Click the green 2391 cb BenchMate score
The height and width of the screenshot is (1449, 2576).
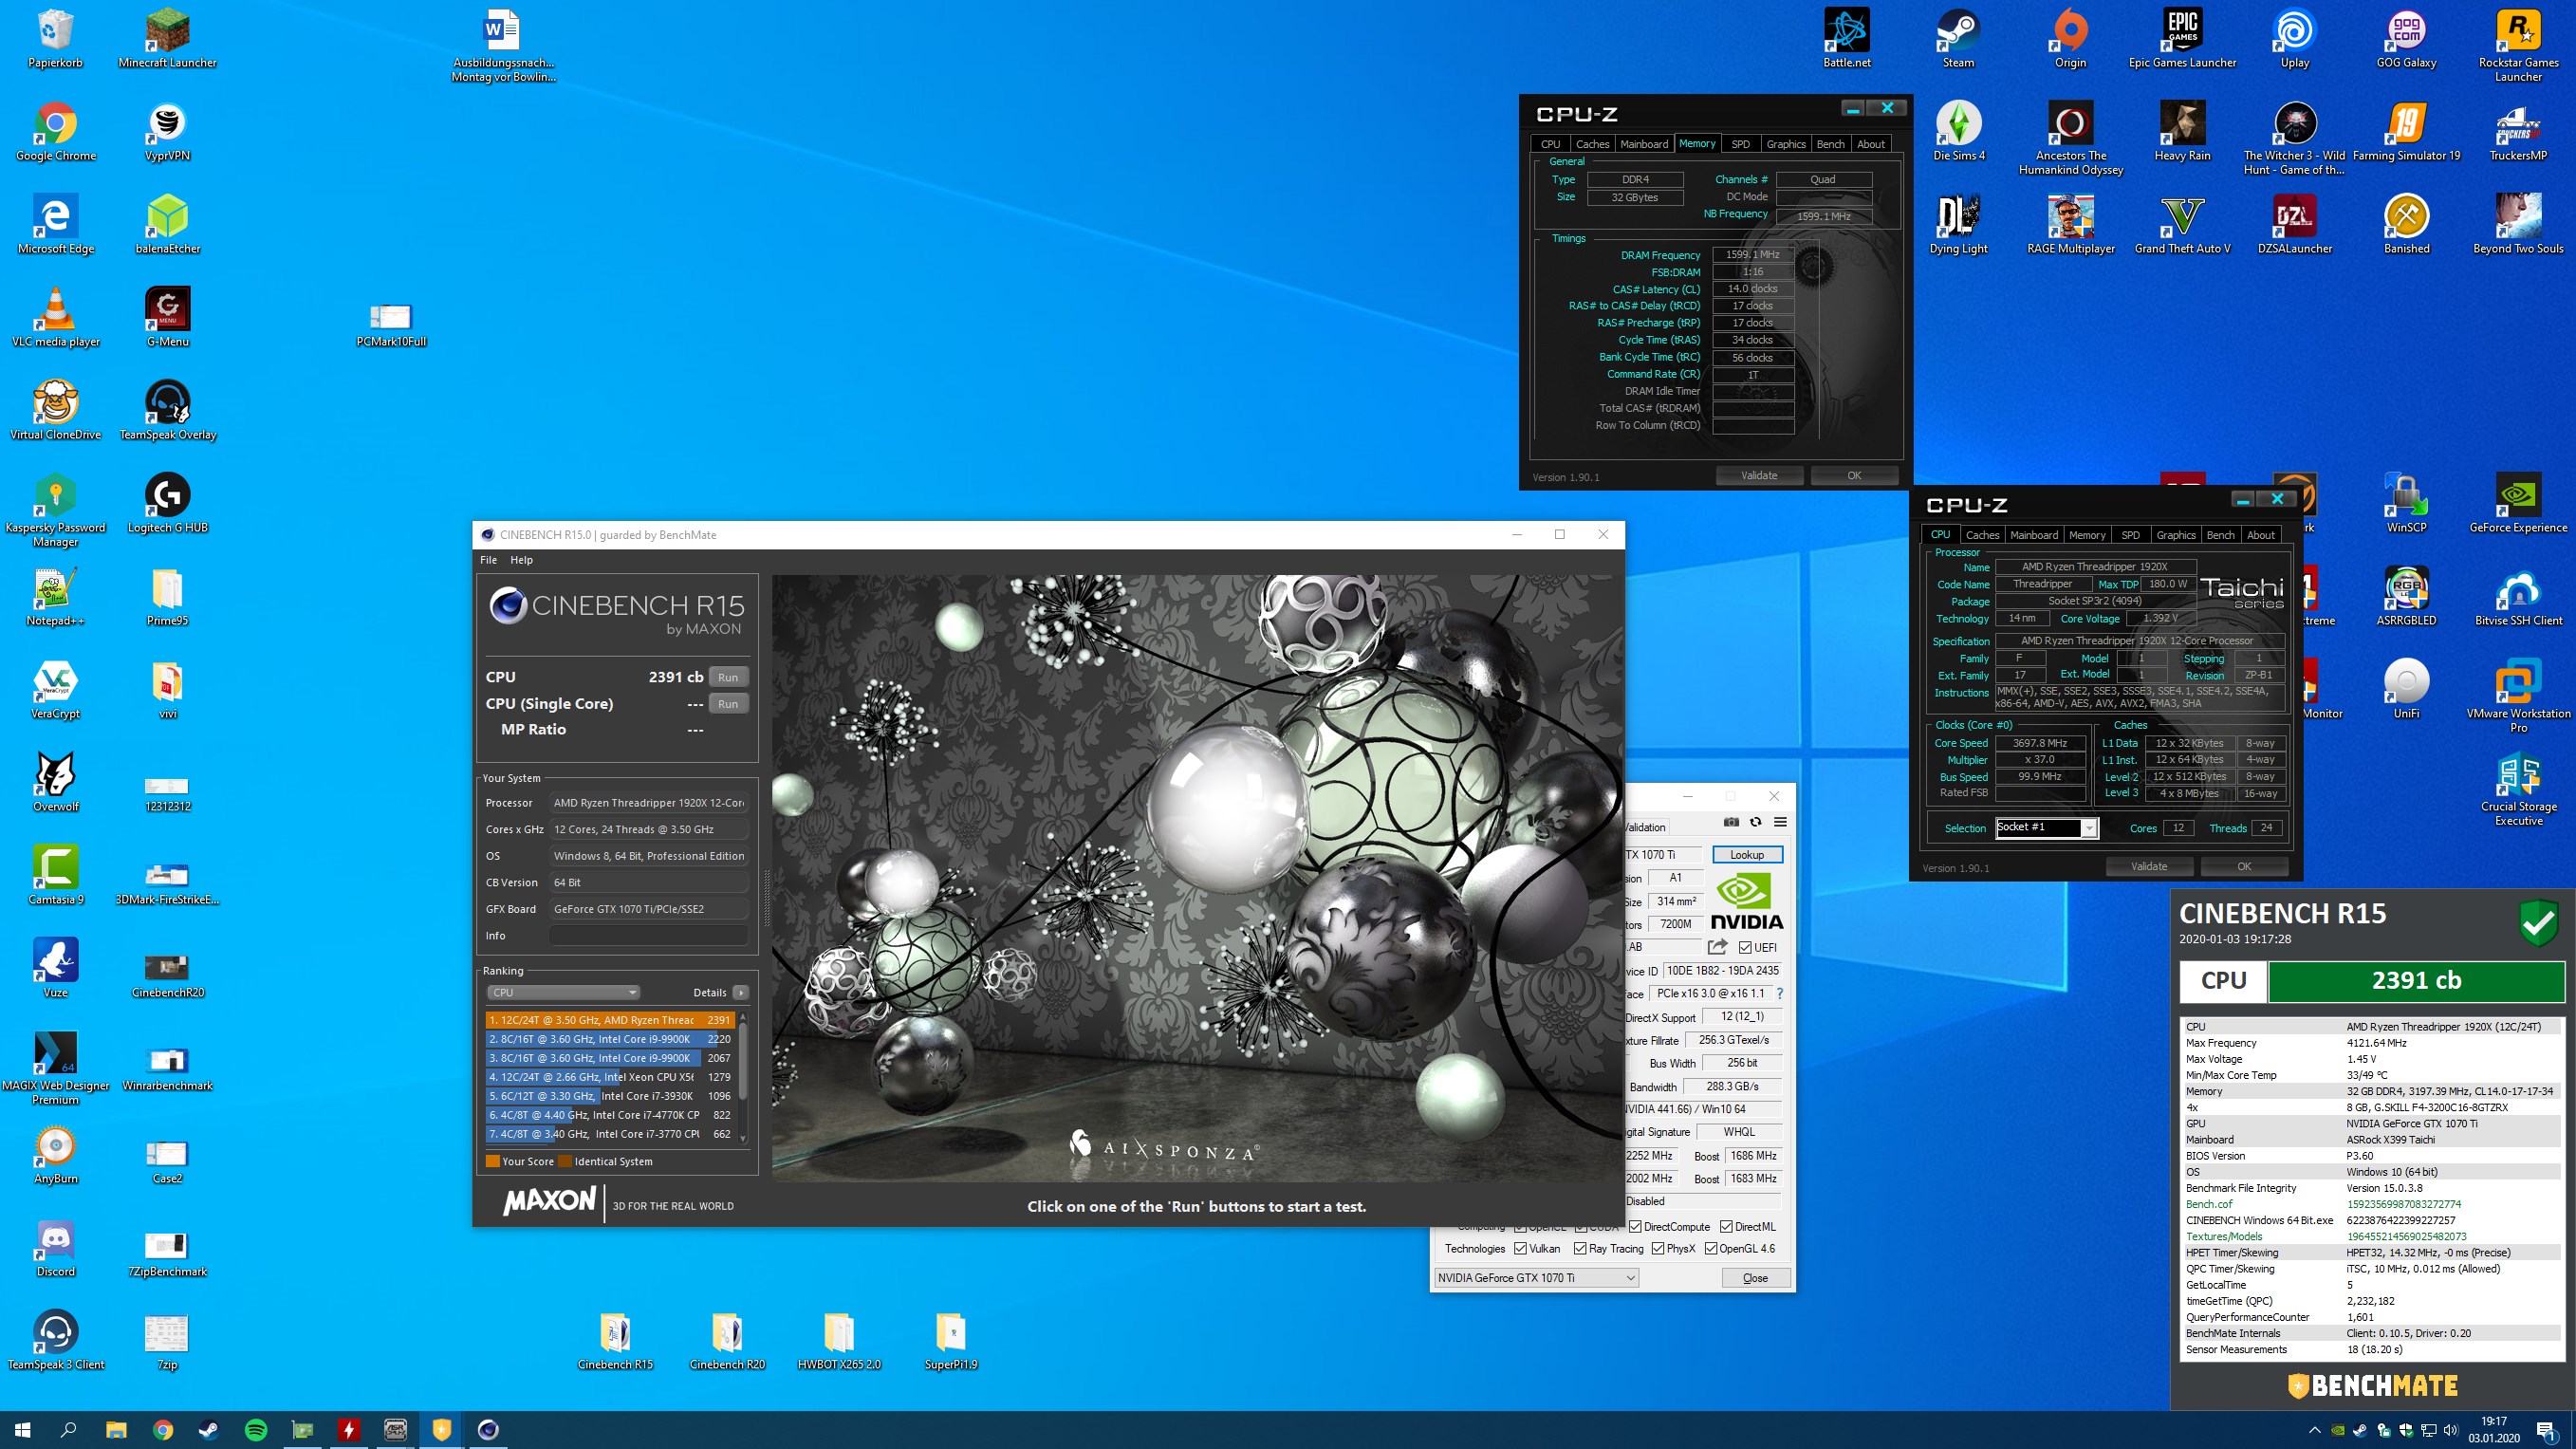2415,981
